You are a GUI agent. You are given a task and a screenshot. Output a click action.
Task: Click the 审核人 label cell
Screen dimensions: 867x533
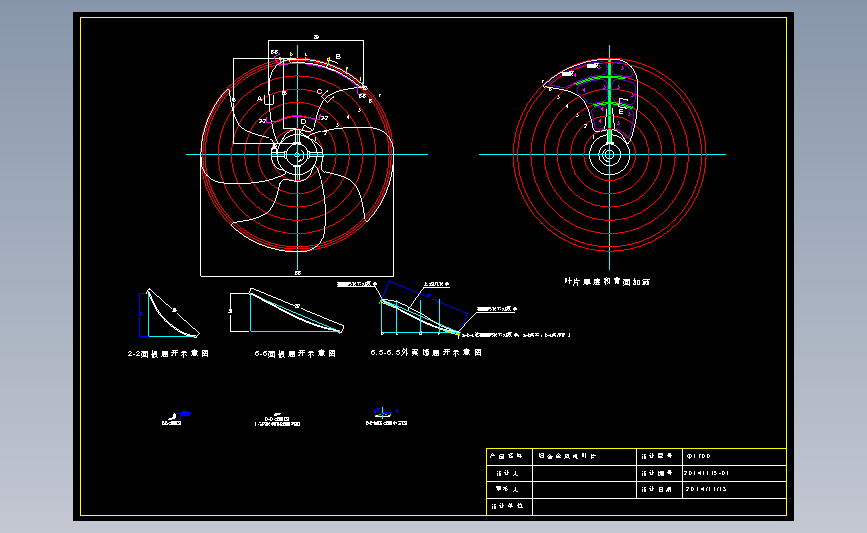(x=509, y=490)
